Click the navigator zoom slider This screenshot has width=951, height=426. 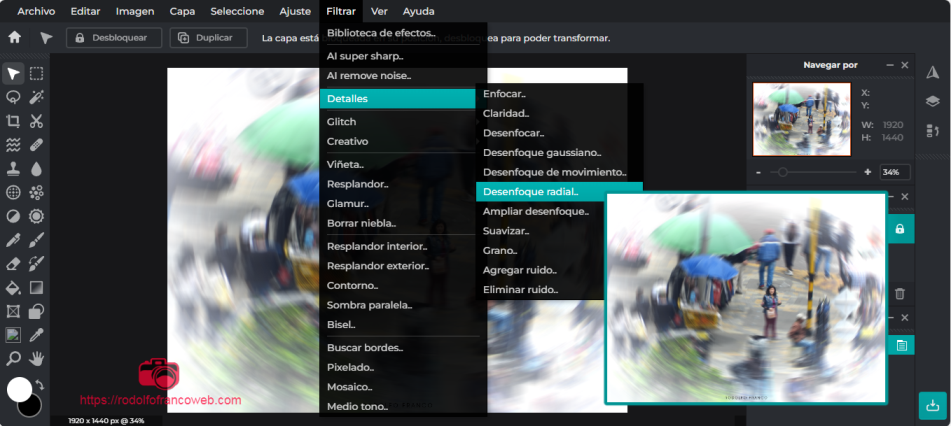[782, 172]
